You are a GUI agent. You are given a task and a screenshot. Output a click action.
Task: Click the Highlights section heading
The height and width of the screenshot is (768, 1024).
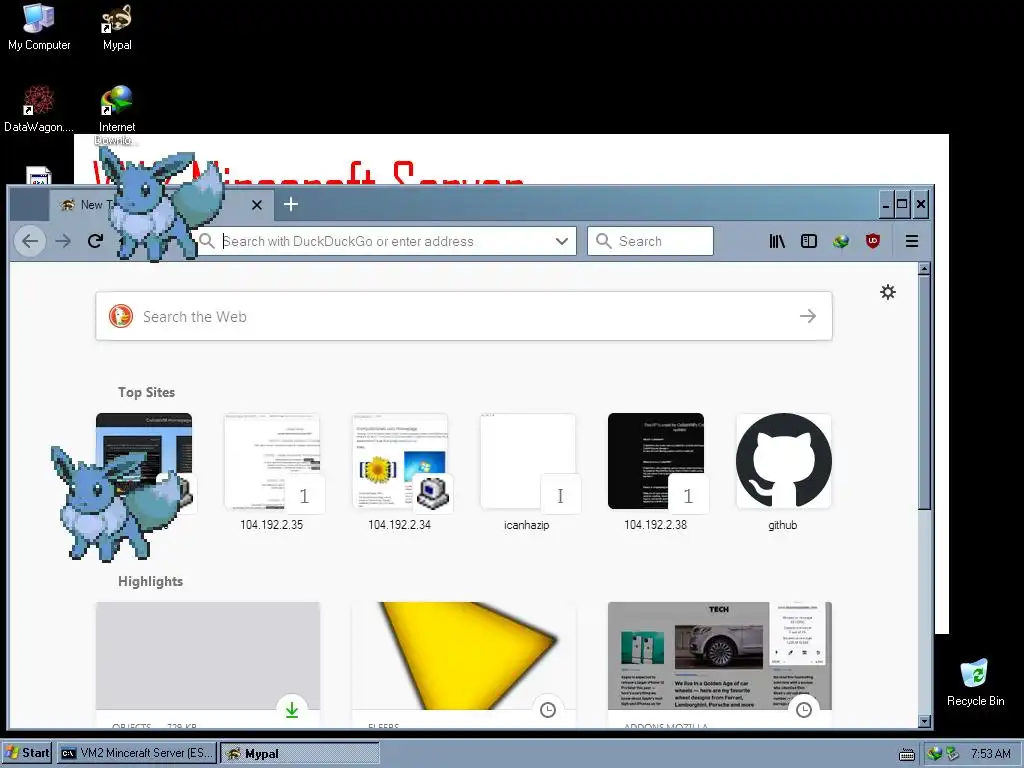tap(150, 581)
